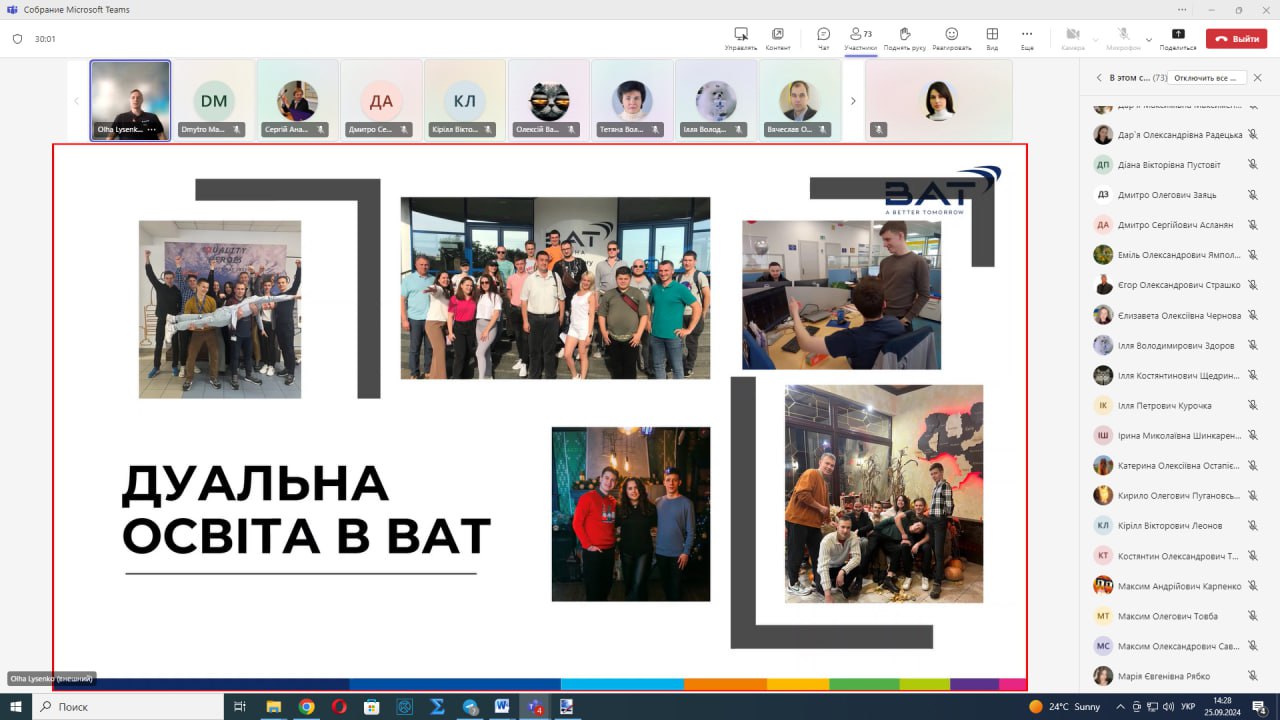This screenshot has width=1280, height=720.
Task: Select participant Ілля Петрович Курочка
Action: click(x=1164, y=405)
